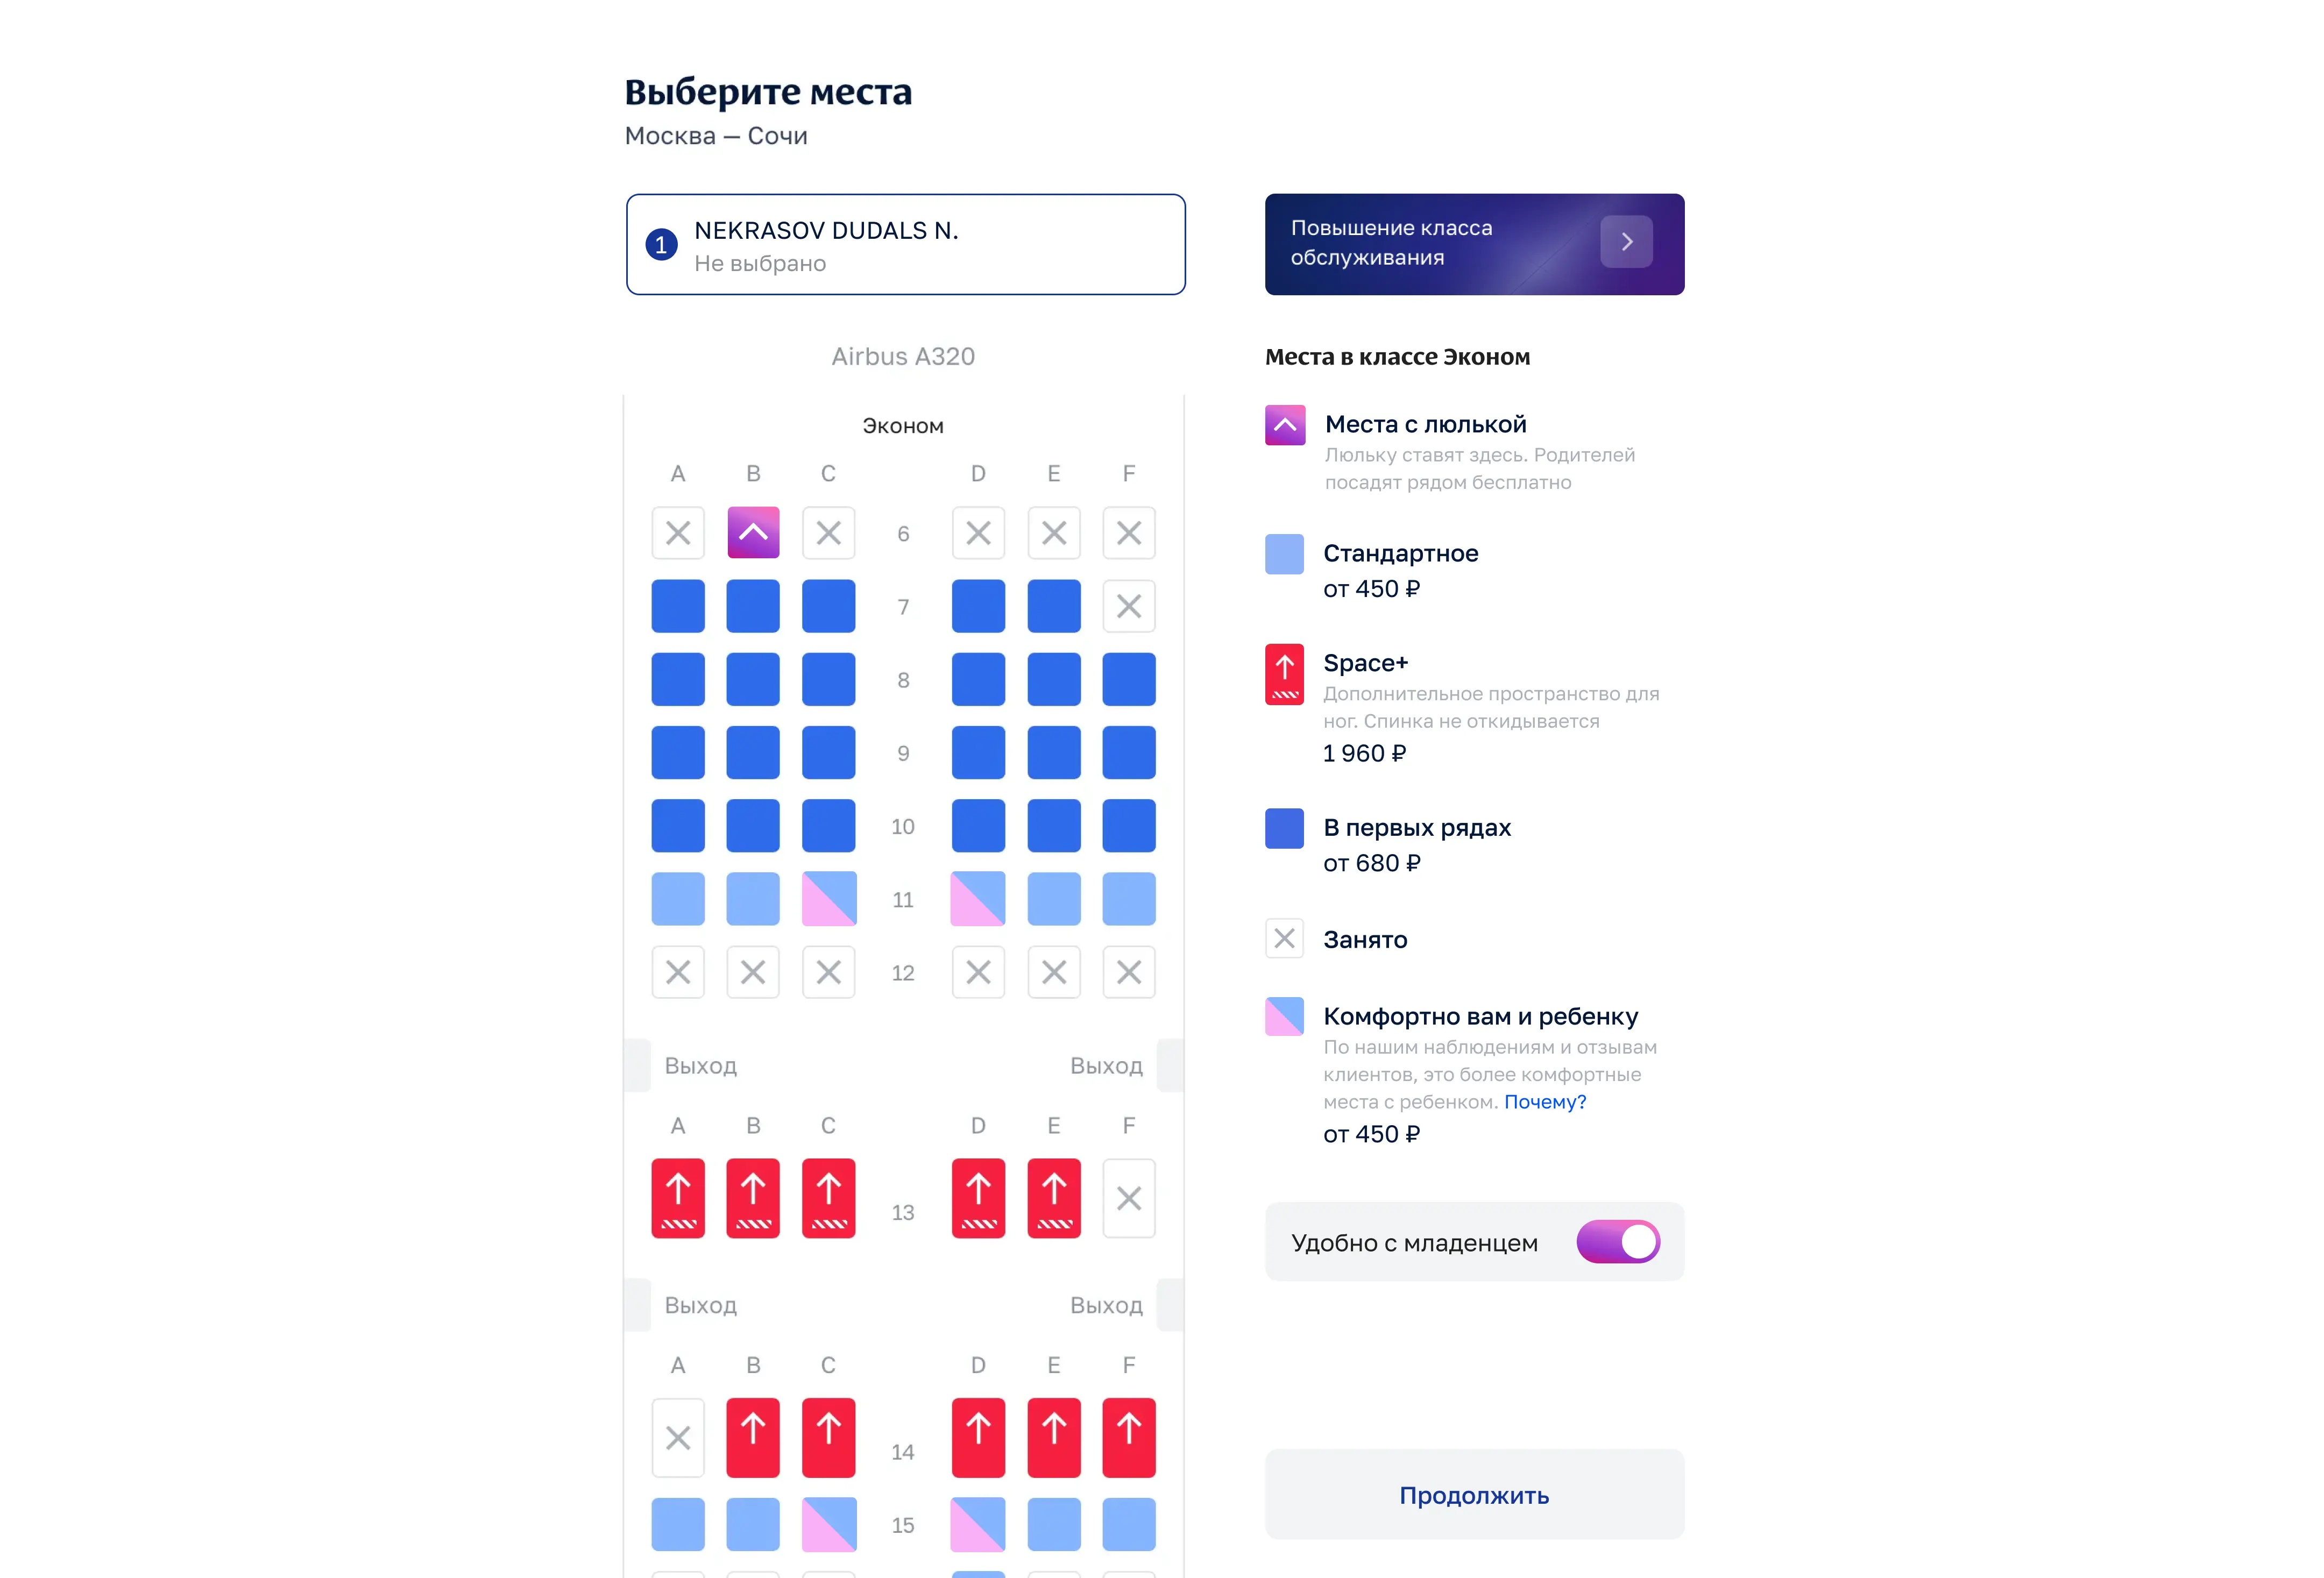Choose Space+ seat 13A
2324x1578 pixels.
(x=678, y=1198)
